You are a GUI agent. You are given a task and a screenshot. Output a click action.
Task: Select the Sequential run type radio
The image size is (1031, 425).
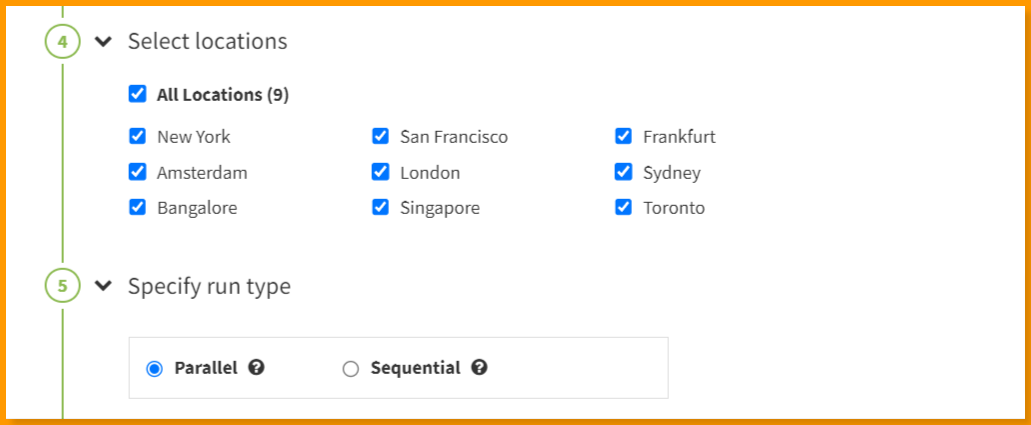pos(350,369)
